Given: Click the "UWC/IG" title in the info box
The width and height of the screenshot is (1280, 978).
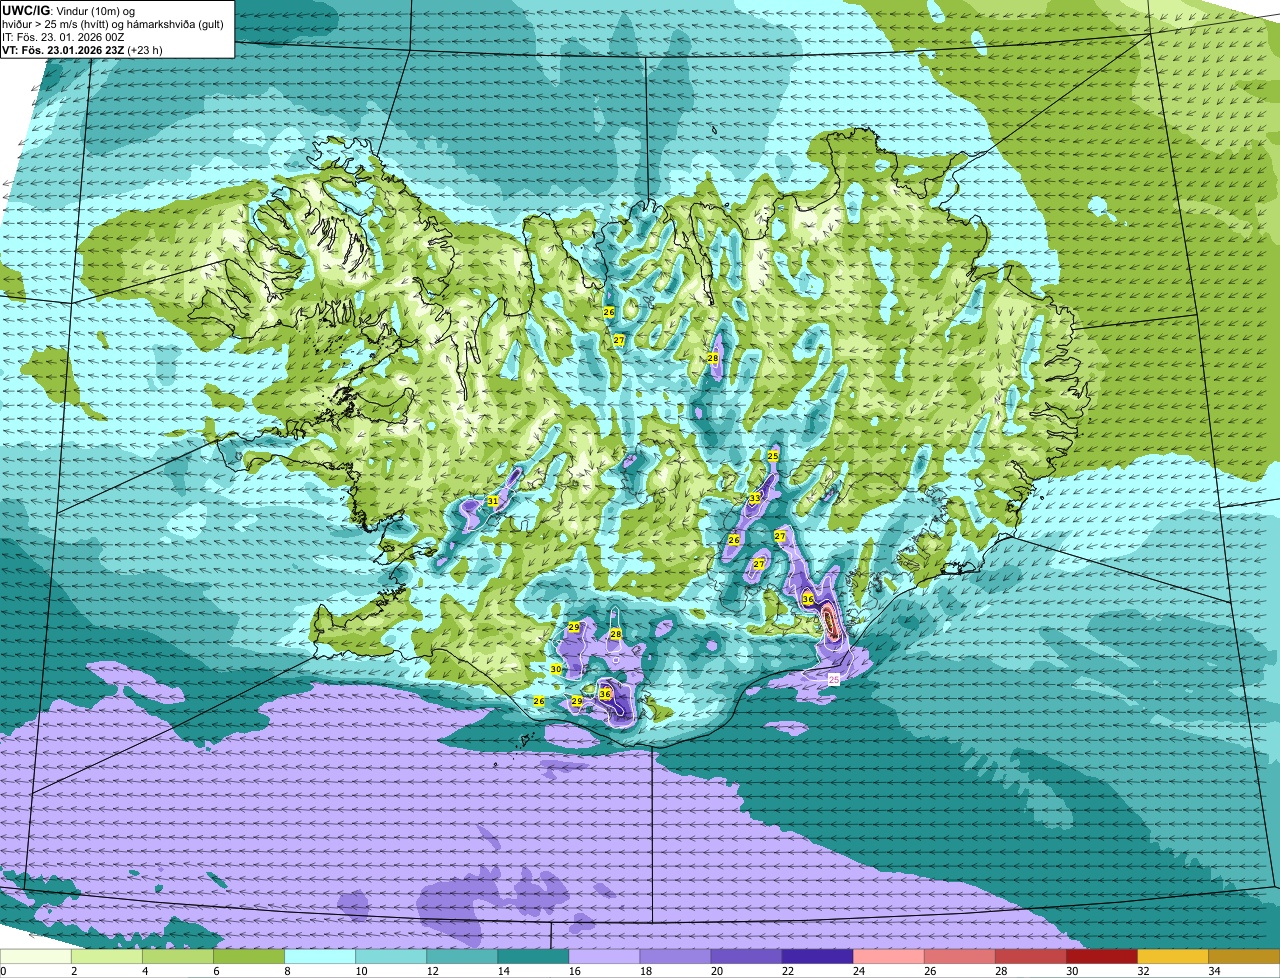Looking at the screenshot, I should [x=28, y=10].
